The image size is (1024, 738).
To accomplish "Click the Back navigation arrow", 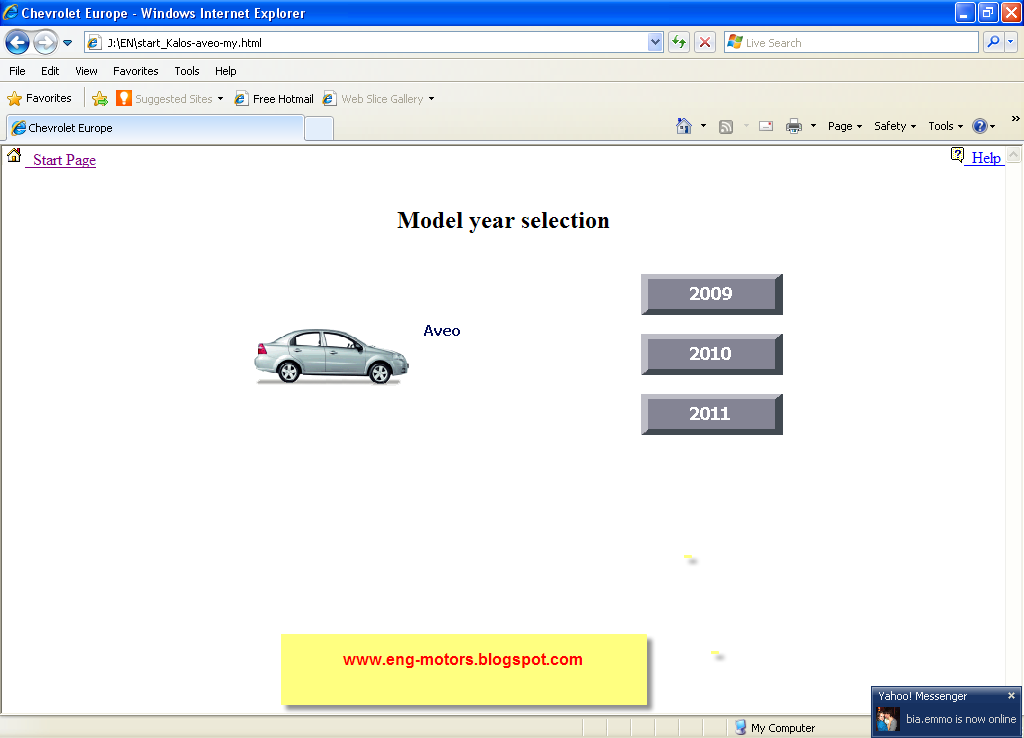I will tap(17, 42).
